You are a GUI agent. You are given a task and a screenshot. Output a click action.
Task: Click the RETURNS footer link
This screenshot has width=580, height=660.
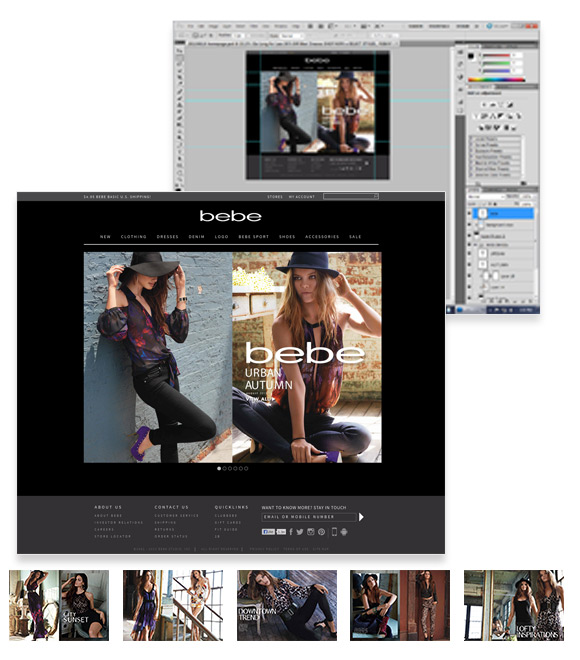[x=165, y=530]
